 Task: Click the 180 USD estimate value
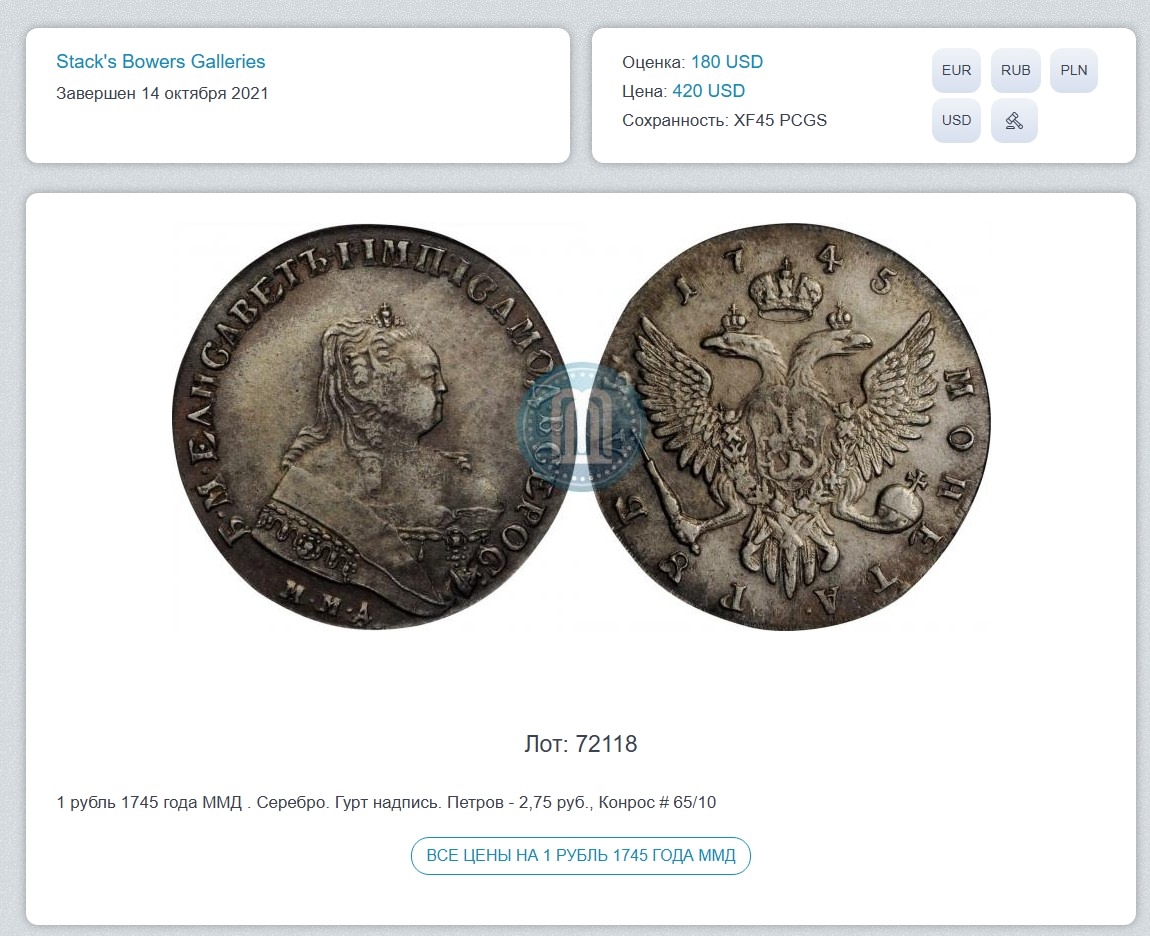(x=727, y=62)
